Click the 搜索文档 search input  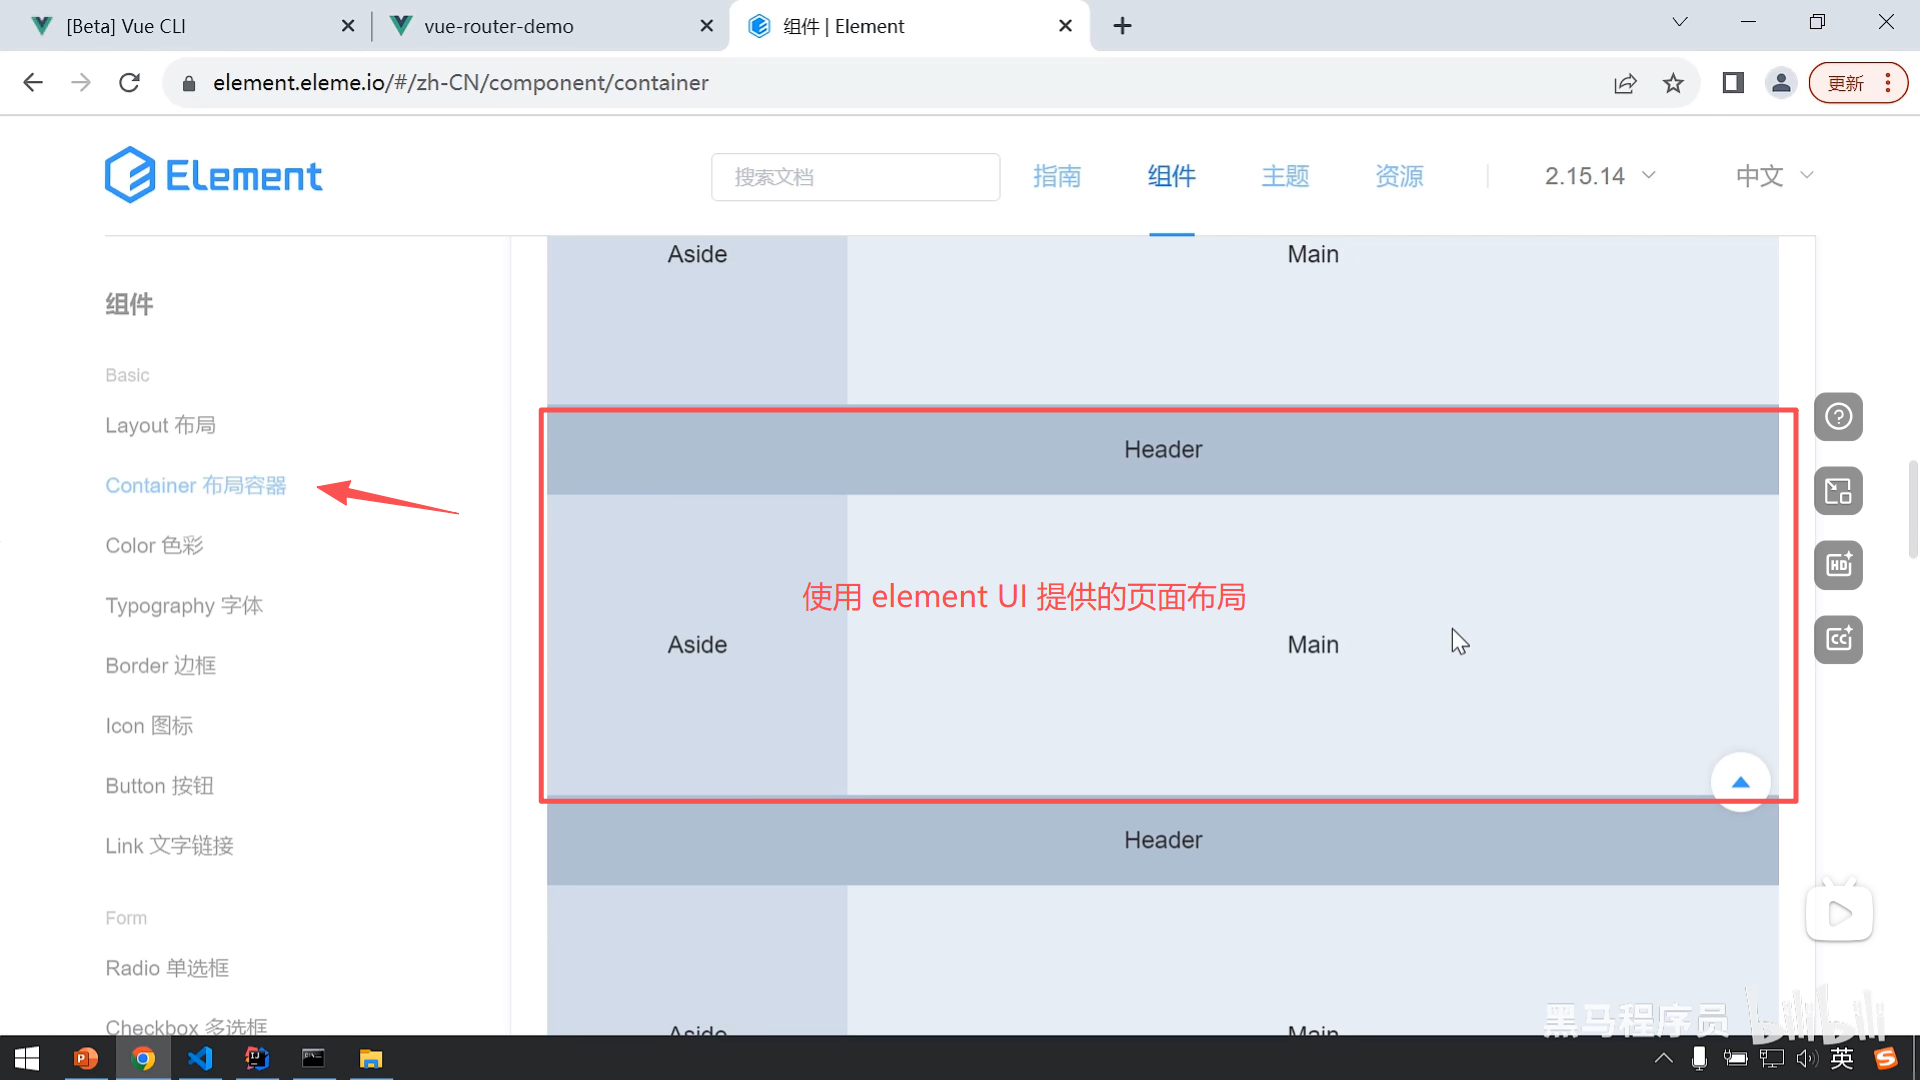[855, 177]
